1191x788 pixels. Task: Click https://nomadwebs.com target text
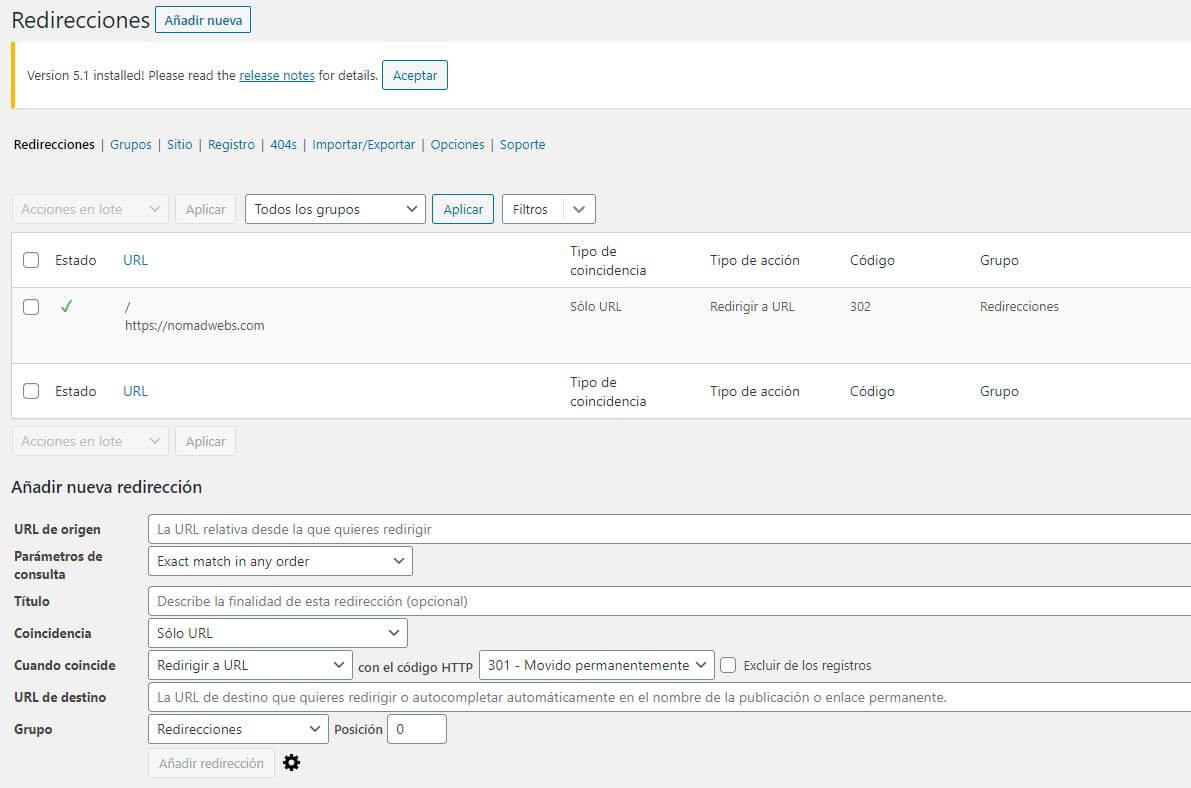(194, 325)
